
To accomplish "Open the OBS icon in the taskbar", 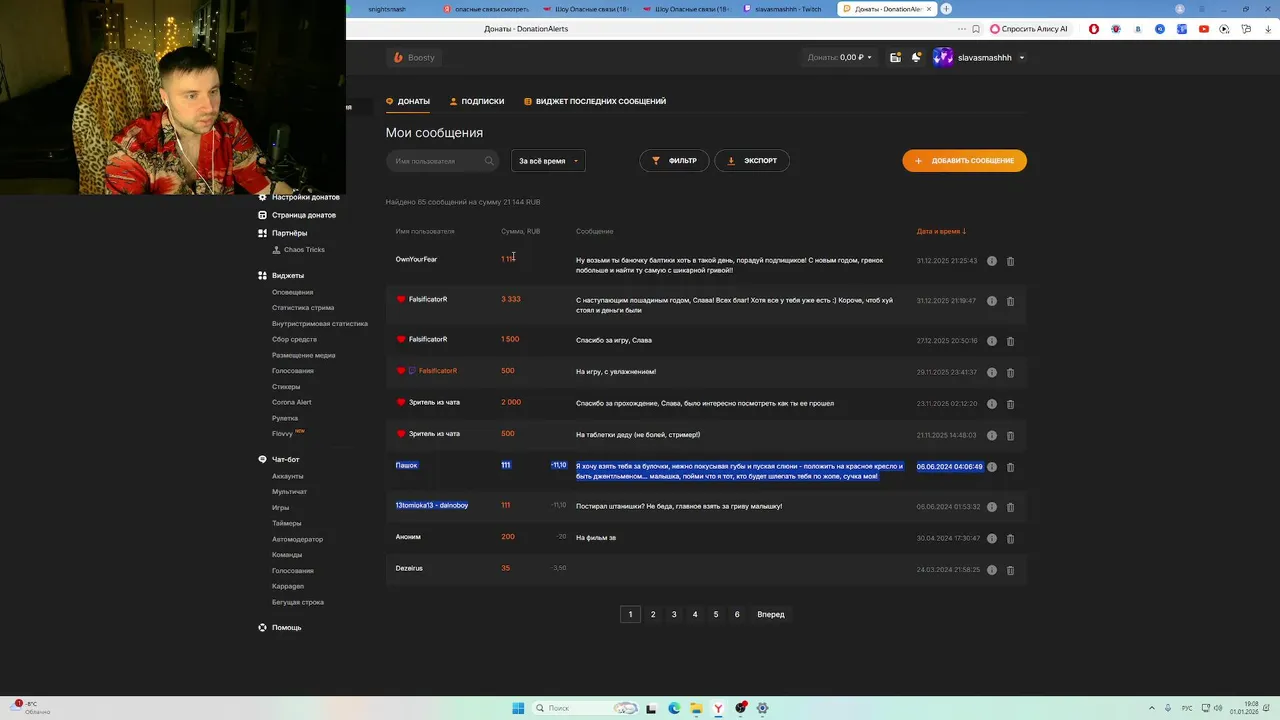I will (x=740, y=708).
